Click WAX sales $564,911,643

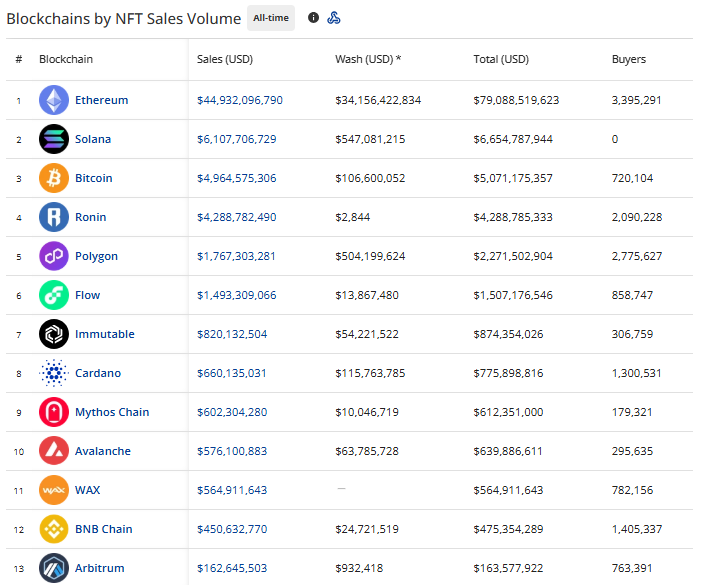coord(232,490)
